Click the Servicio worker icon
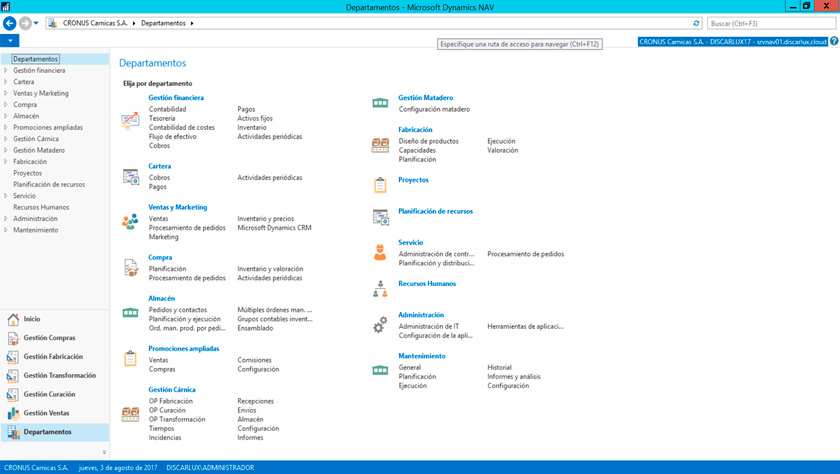 [x=380, y=253]
